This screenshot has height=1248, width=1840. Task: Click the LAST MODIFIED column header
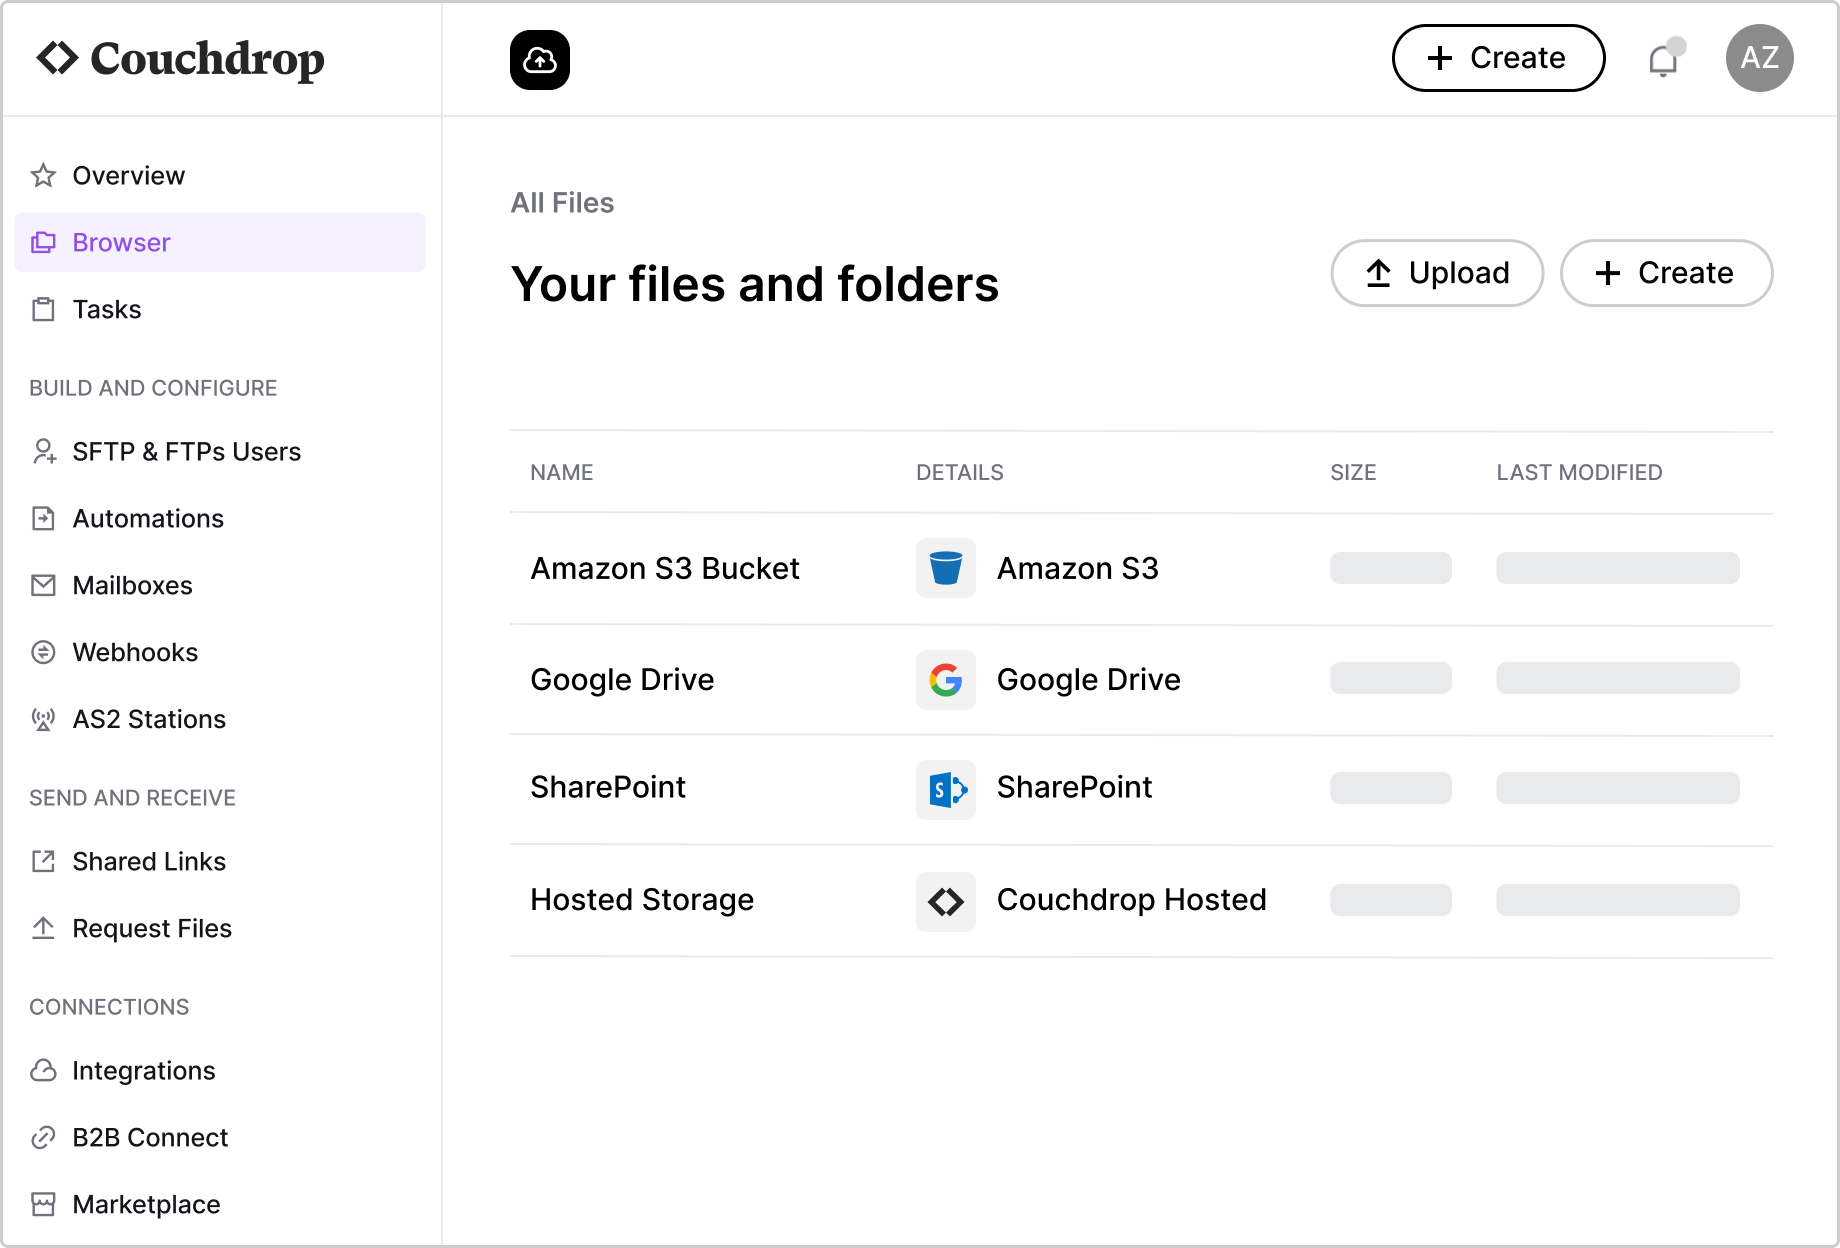1579,473
